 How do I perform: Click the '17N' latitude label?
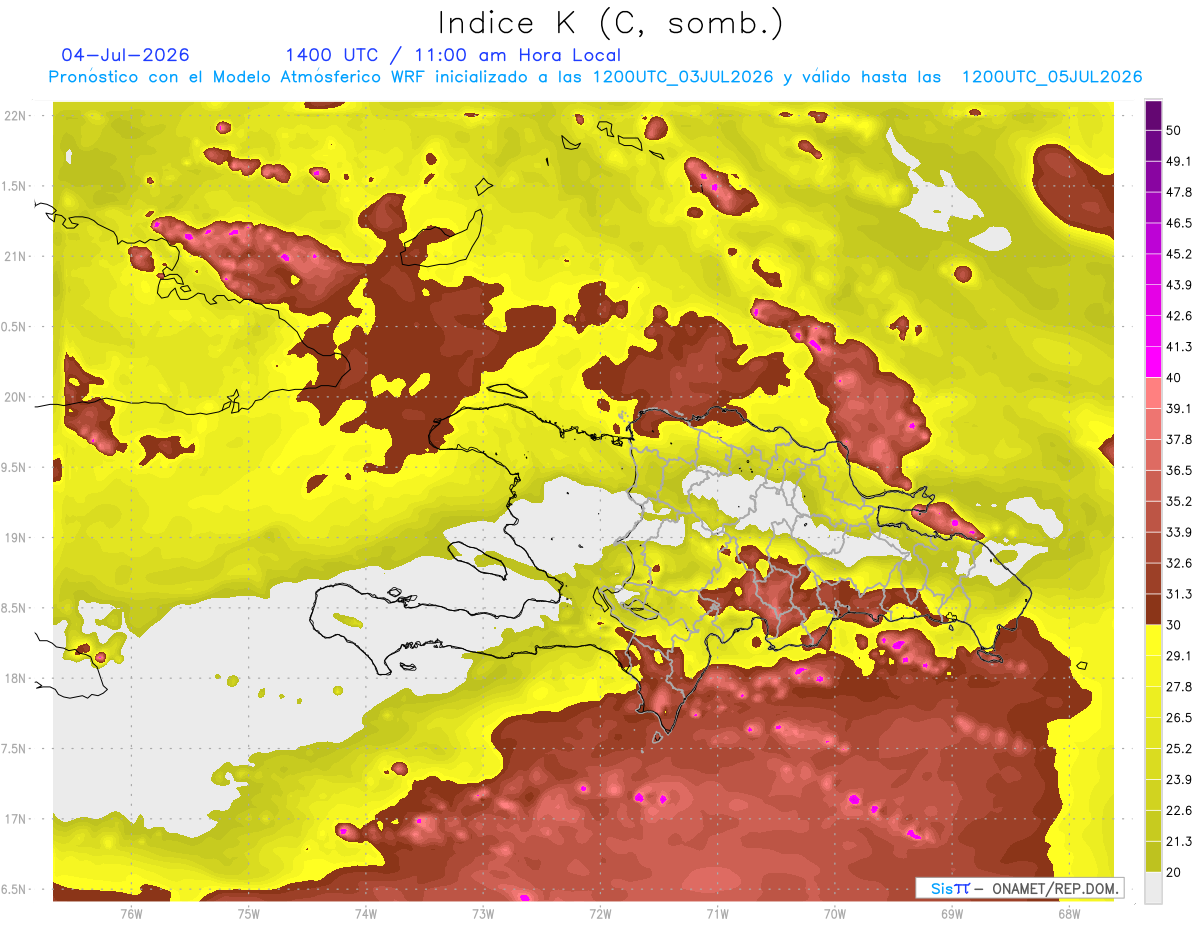click(15, 819)
